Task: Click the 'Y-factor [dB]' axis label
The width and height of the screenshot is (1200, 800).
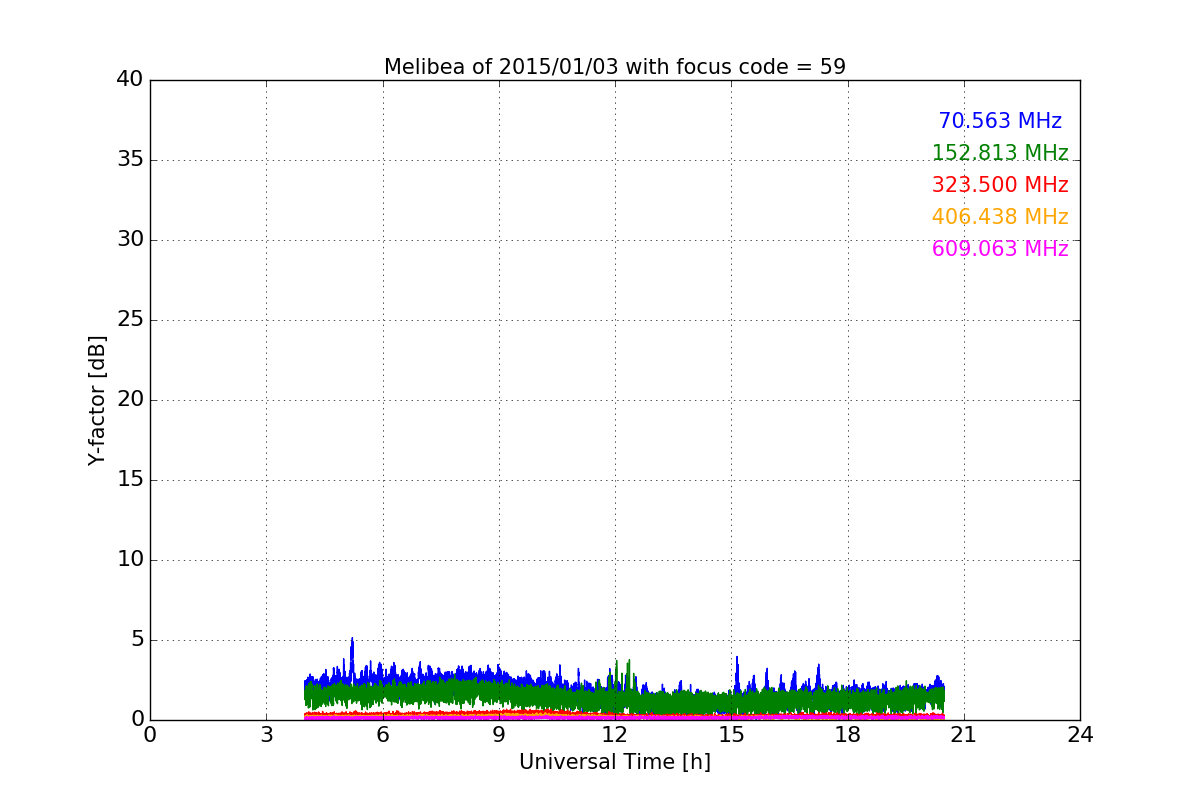Action: (x=97, y=400)
